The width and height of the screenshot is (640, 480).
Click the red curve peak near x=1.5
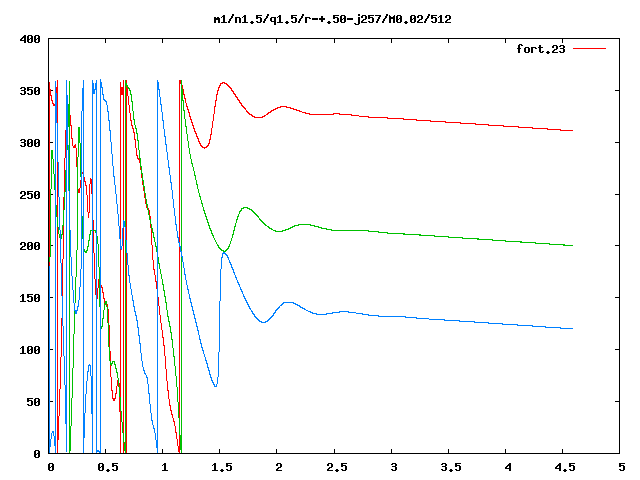point(223,82)
